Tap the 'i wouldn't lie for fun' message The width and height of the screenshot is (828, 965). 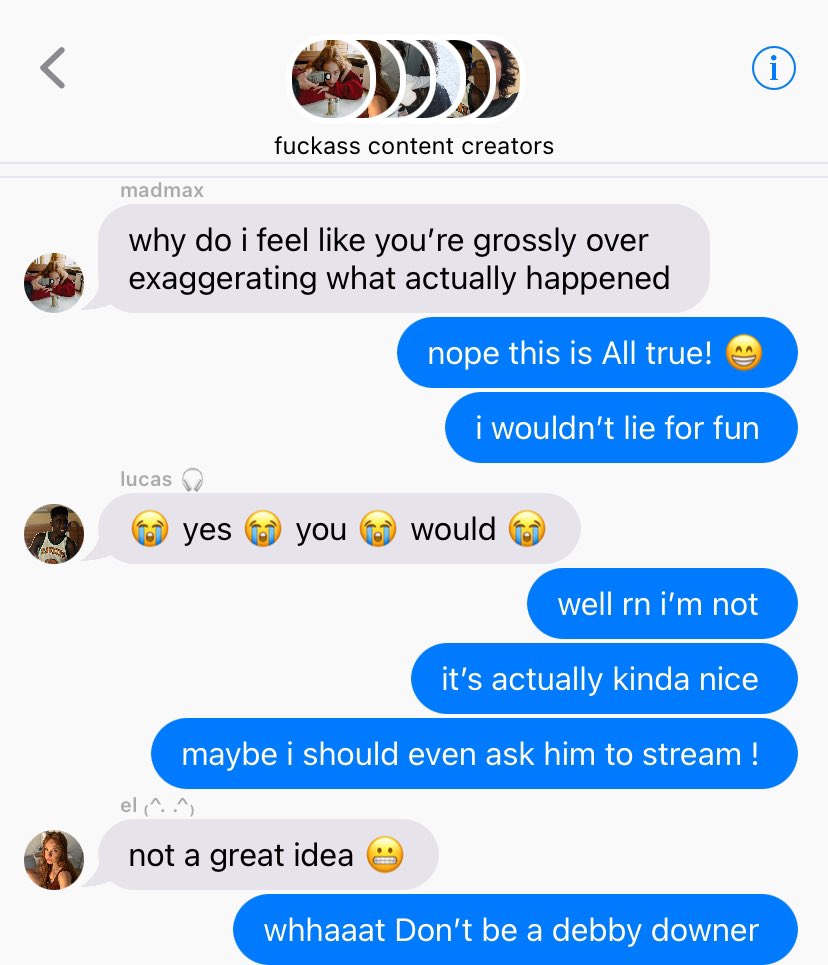point(621,428)
